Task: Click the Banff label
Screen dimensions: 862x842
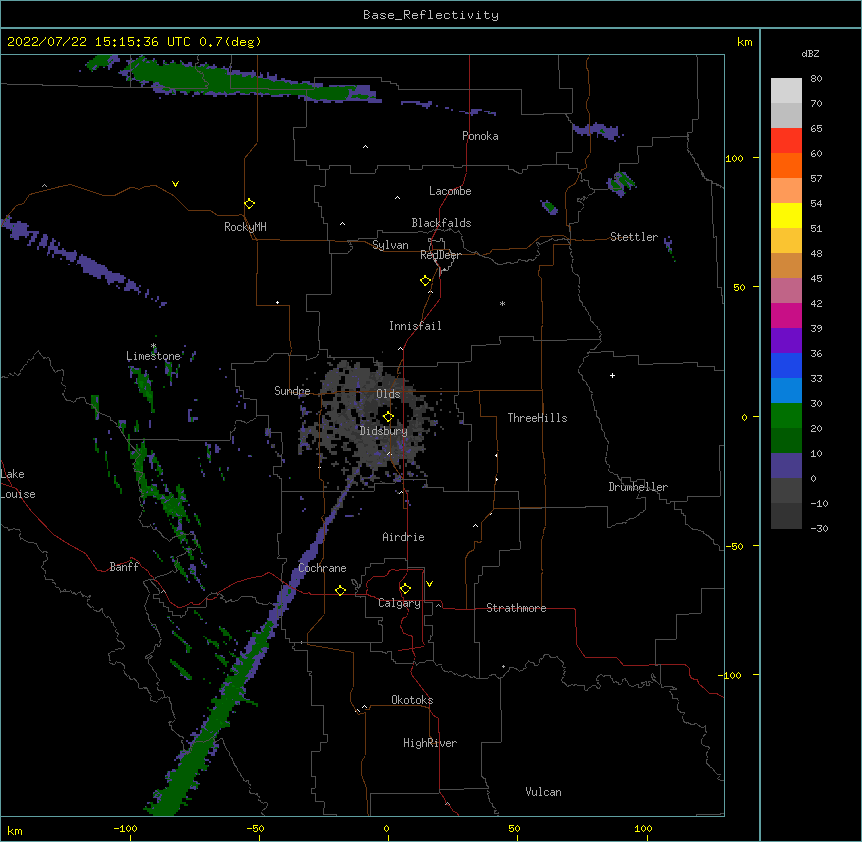Action: pyautogui.click(x=124, y=567)
